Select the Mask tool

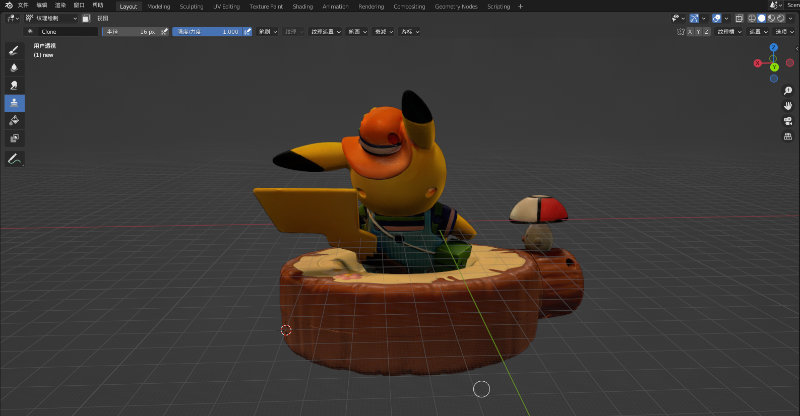point(14,138)
